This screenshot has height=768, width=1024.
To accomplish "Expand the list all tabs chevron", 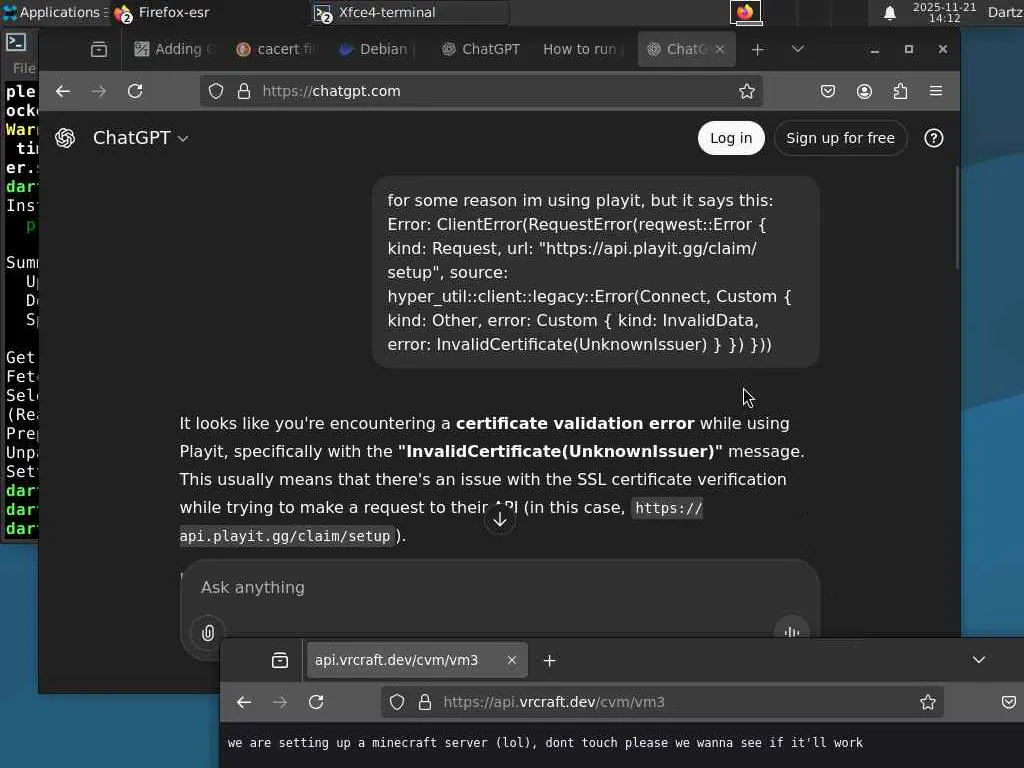I will pyautogui.click(x=797, y=49).
